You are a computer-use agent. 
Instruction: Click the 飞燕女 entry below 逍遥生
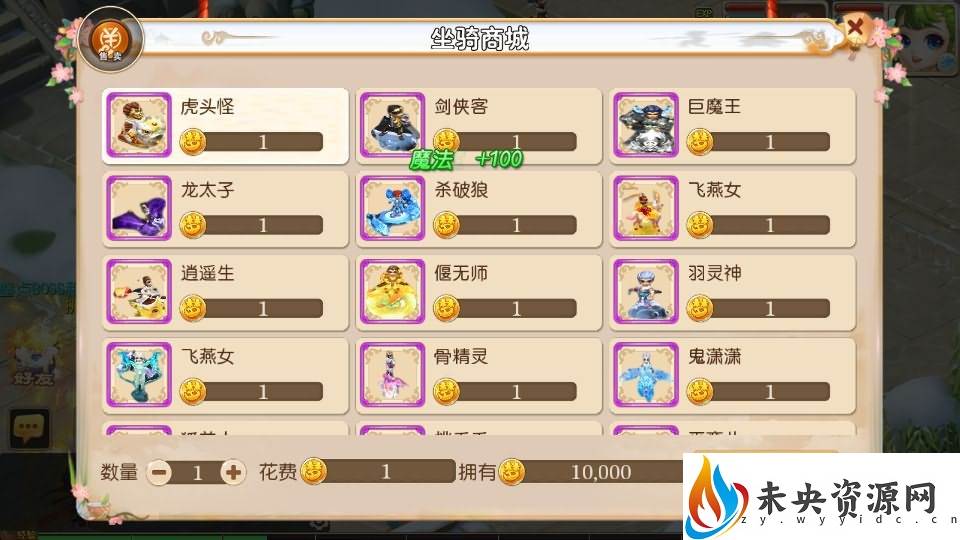coord(225,375)
